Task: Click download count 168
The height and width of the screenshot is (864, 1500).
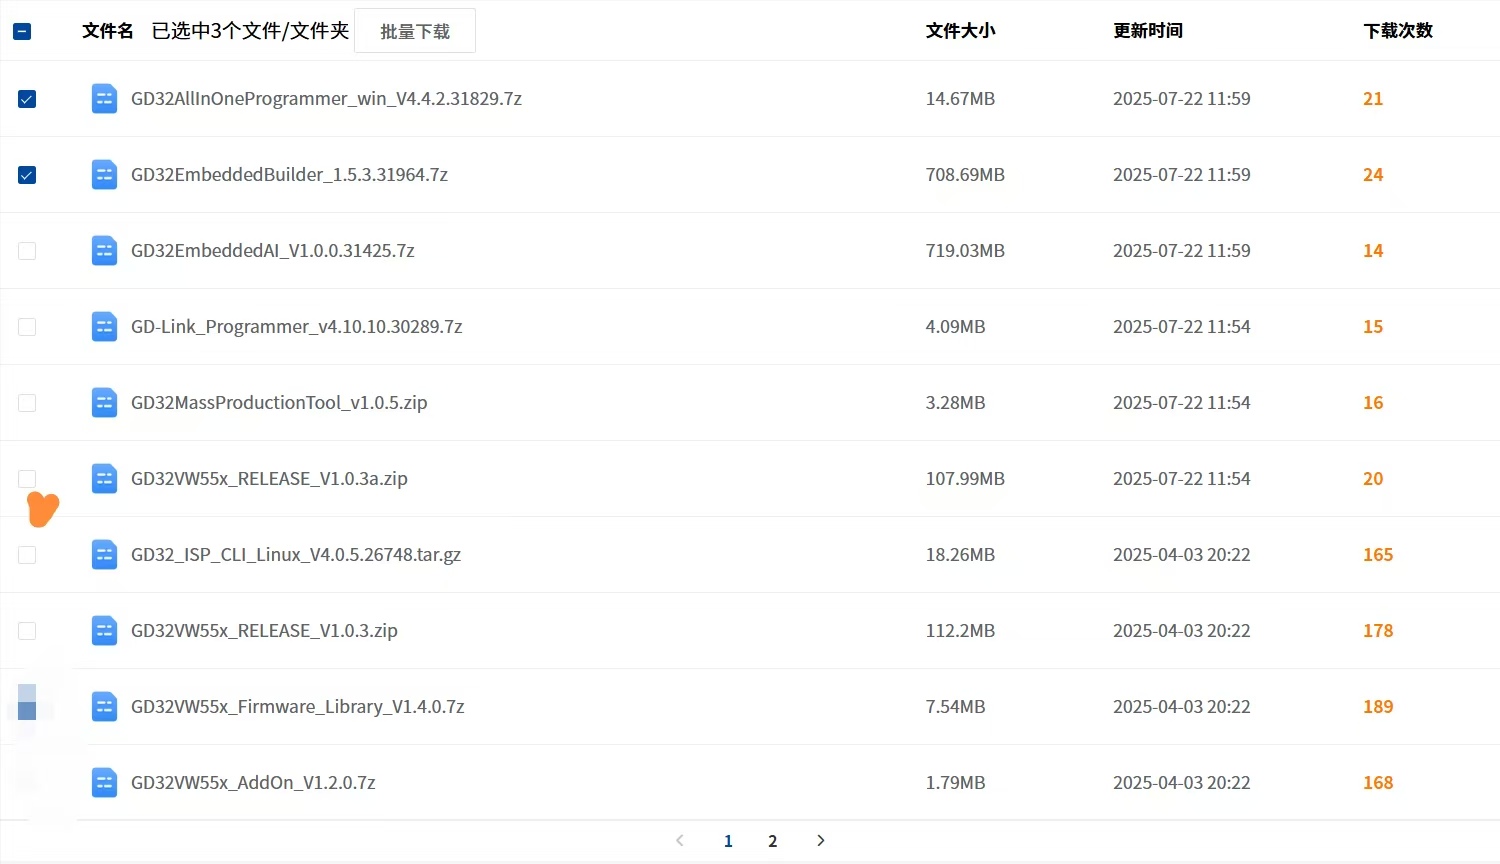Action: [1378, 783]
